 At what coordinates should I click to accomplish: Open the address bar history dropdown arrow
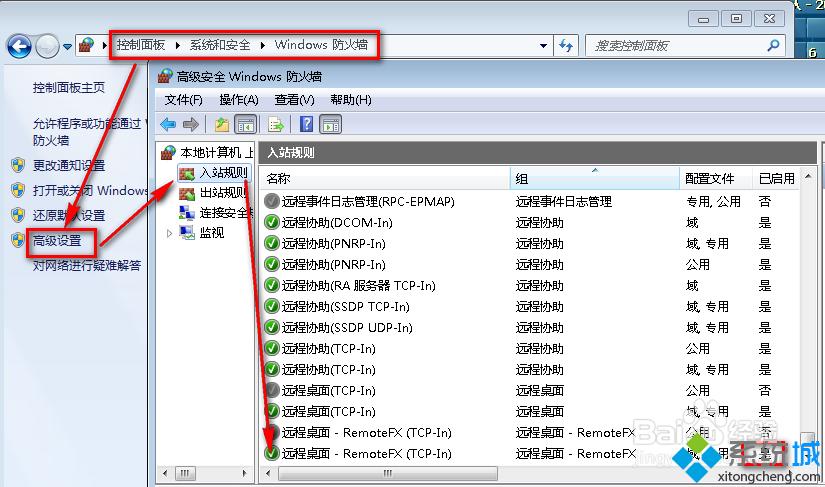click(x=544, y=46)
